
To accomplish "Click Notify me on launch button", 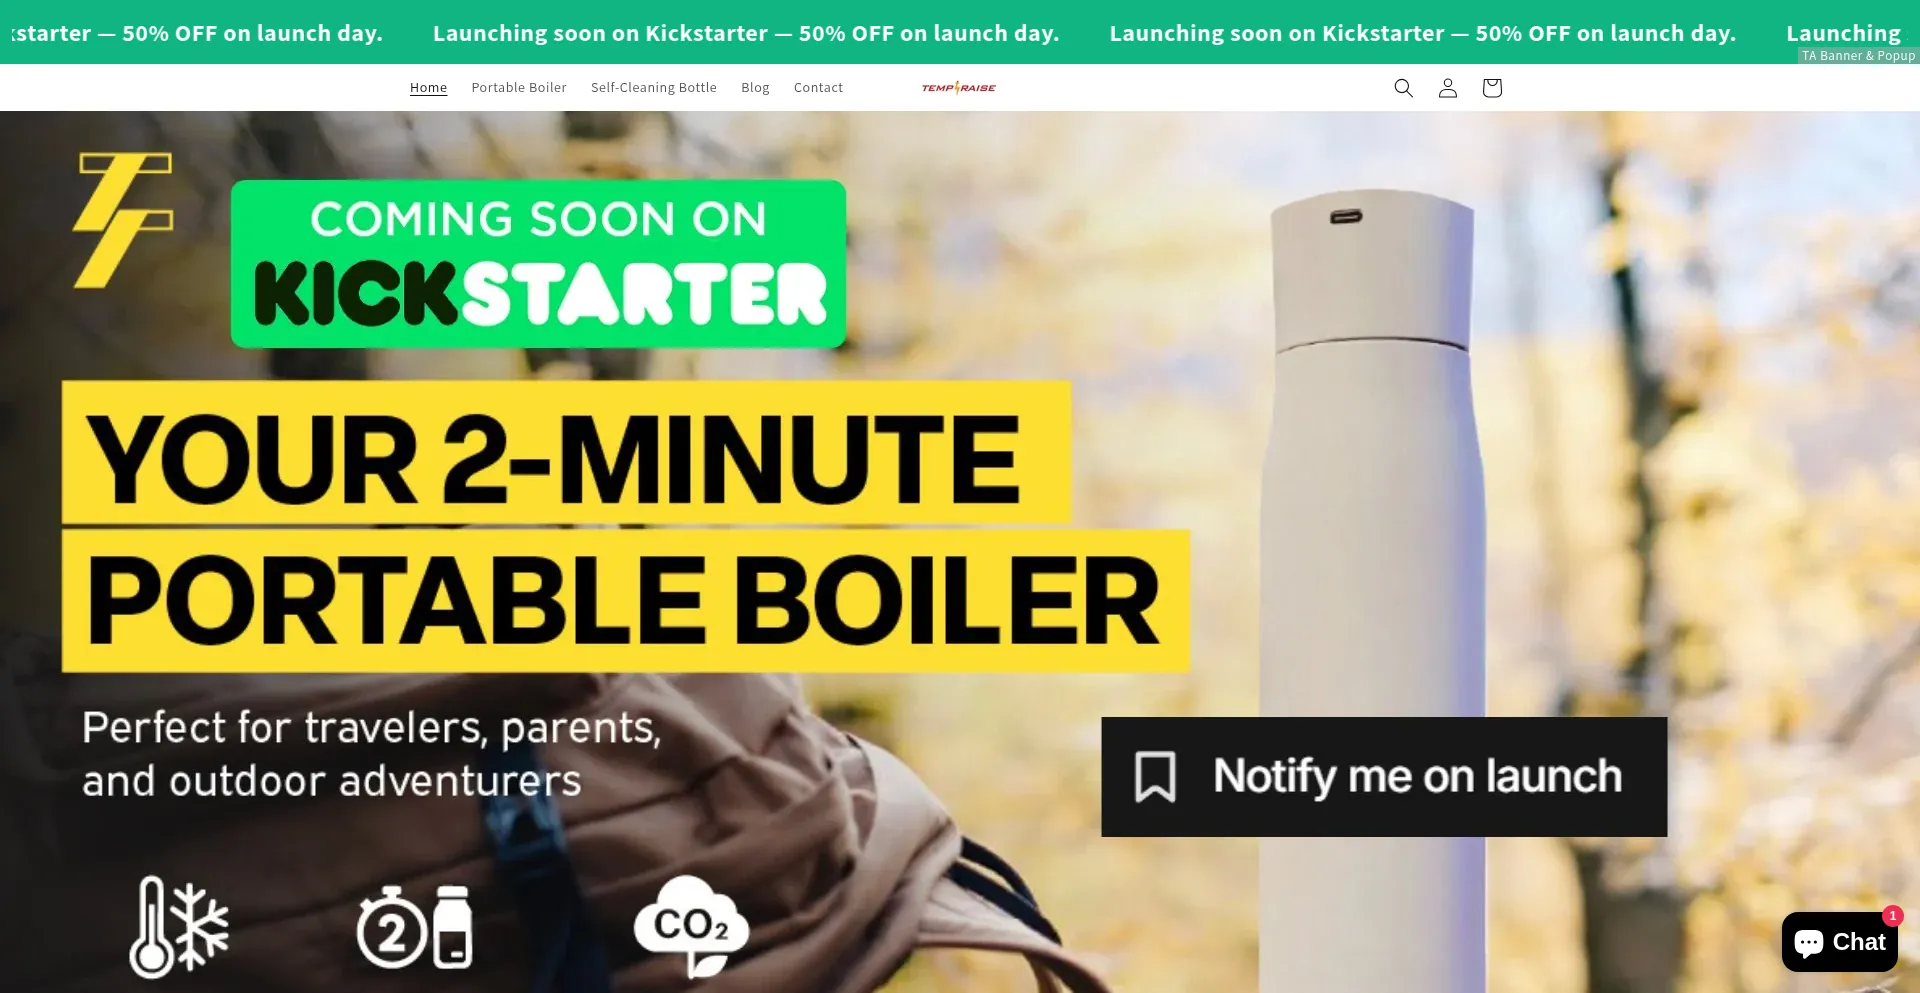I will tap(1384, 777).
